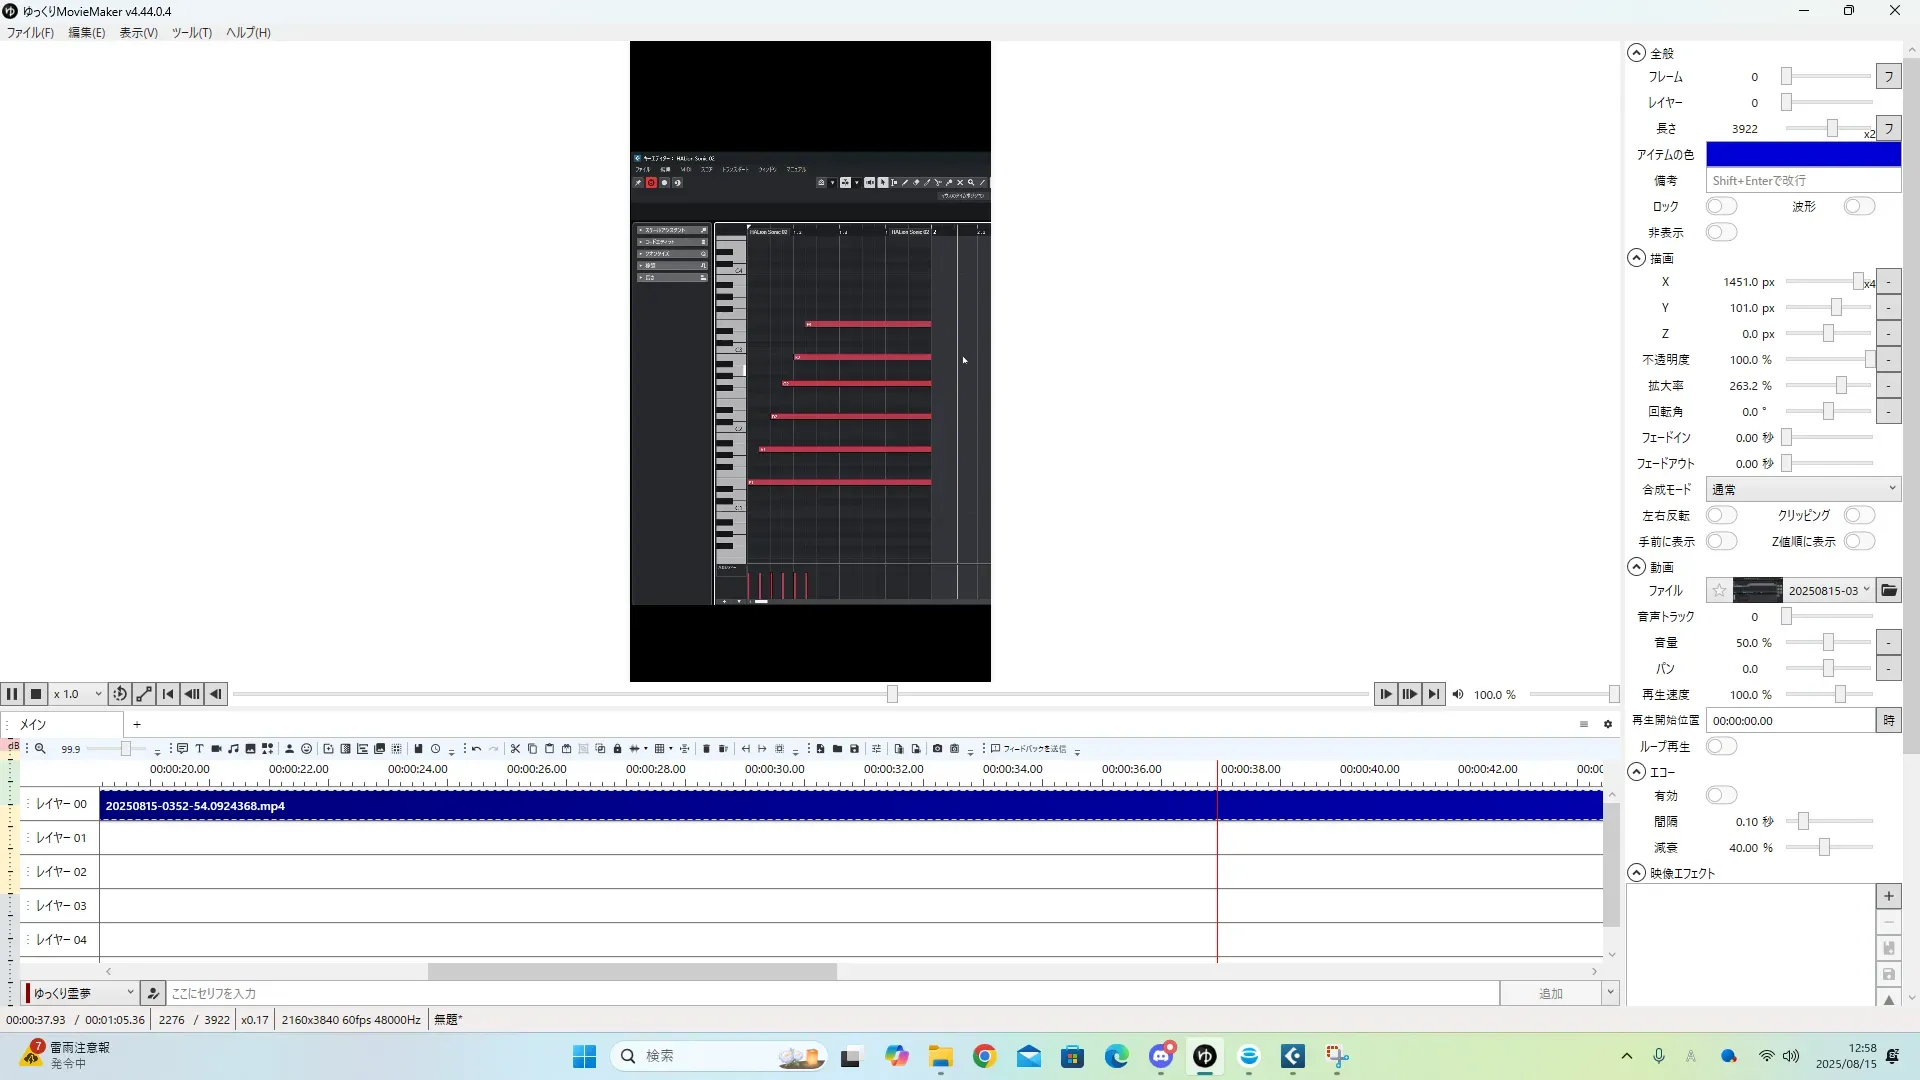
Task: Click the undo arrow in timeline toolbar
Action: [476, 749]
